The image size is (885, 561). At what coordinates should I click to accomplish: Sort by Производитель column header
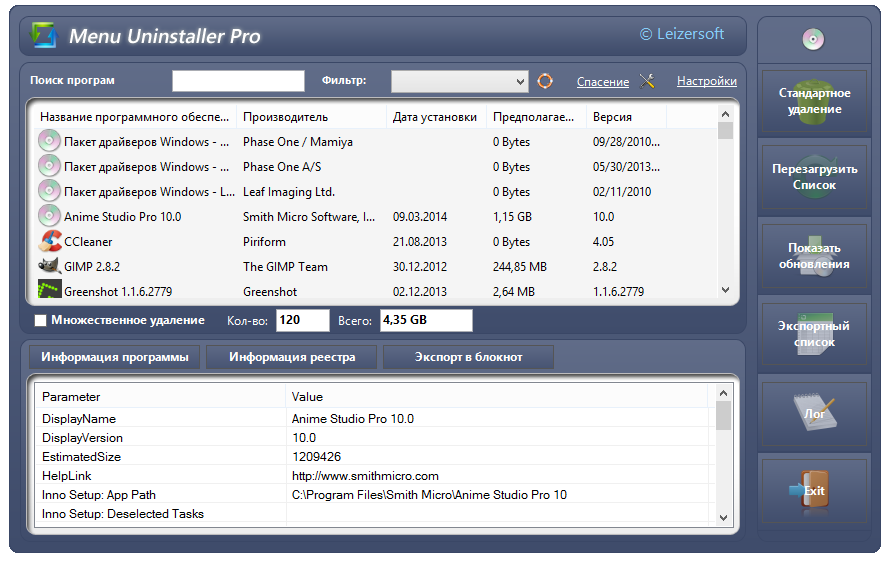(x=312, y=117)
